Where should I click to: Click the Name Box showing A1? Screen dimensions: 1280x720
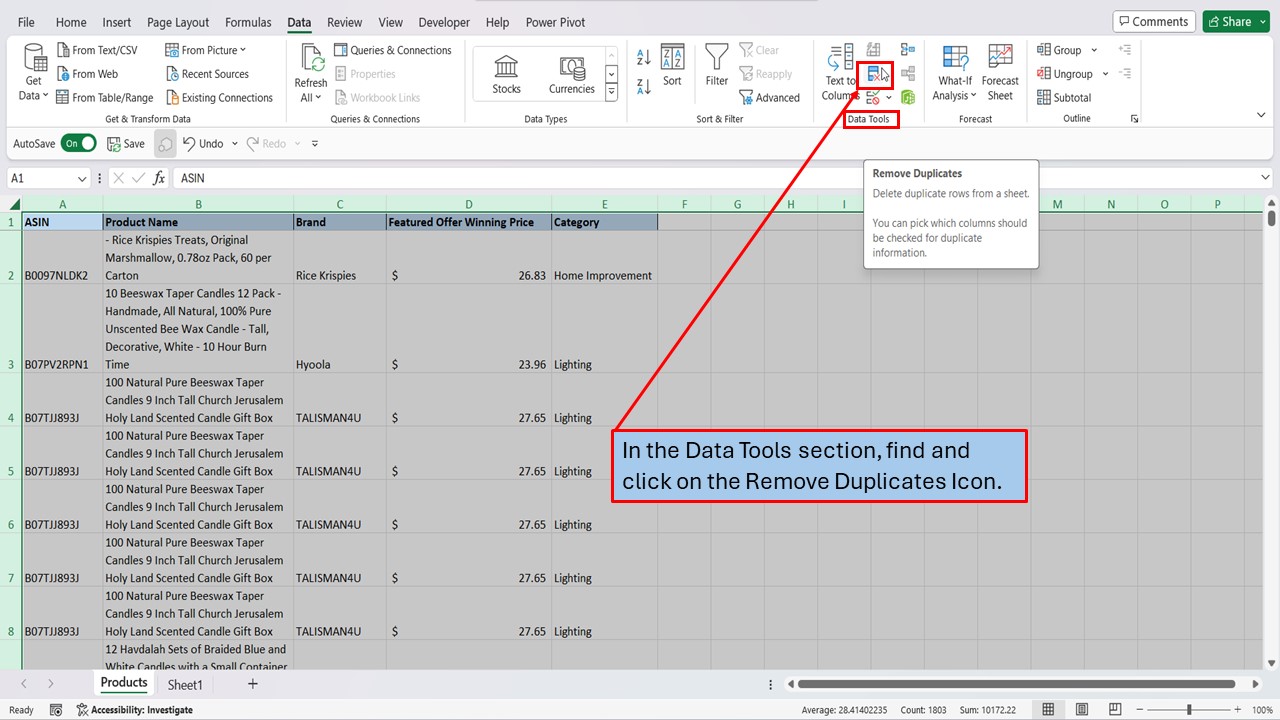pos(42,177)
